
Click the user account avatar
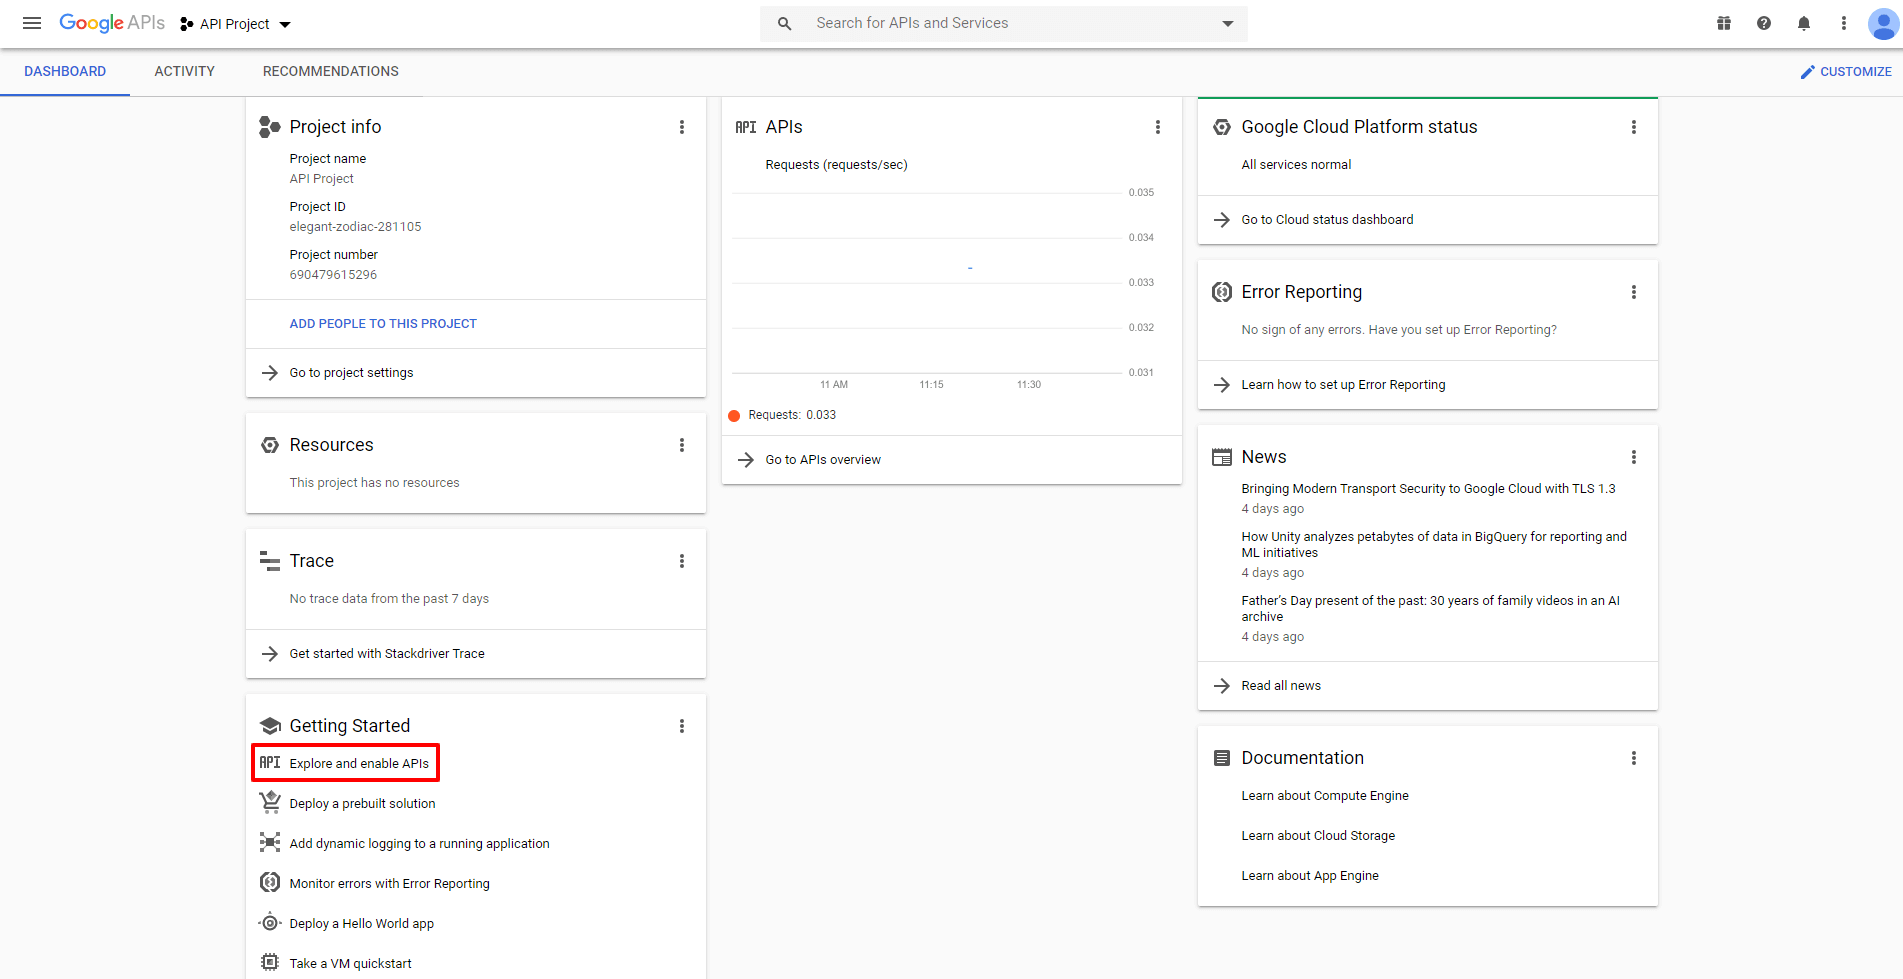coord(1884,23)
